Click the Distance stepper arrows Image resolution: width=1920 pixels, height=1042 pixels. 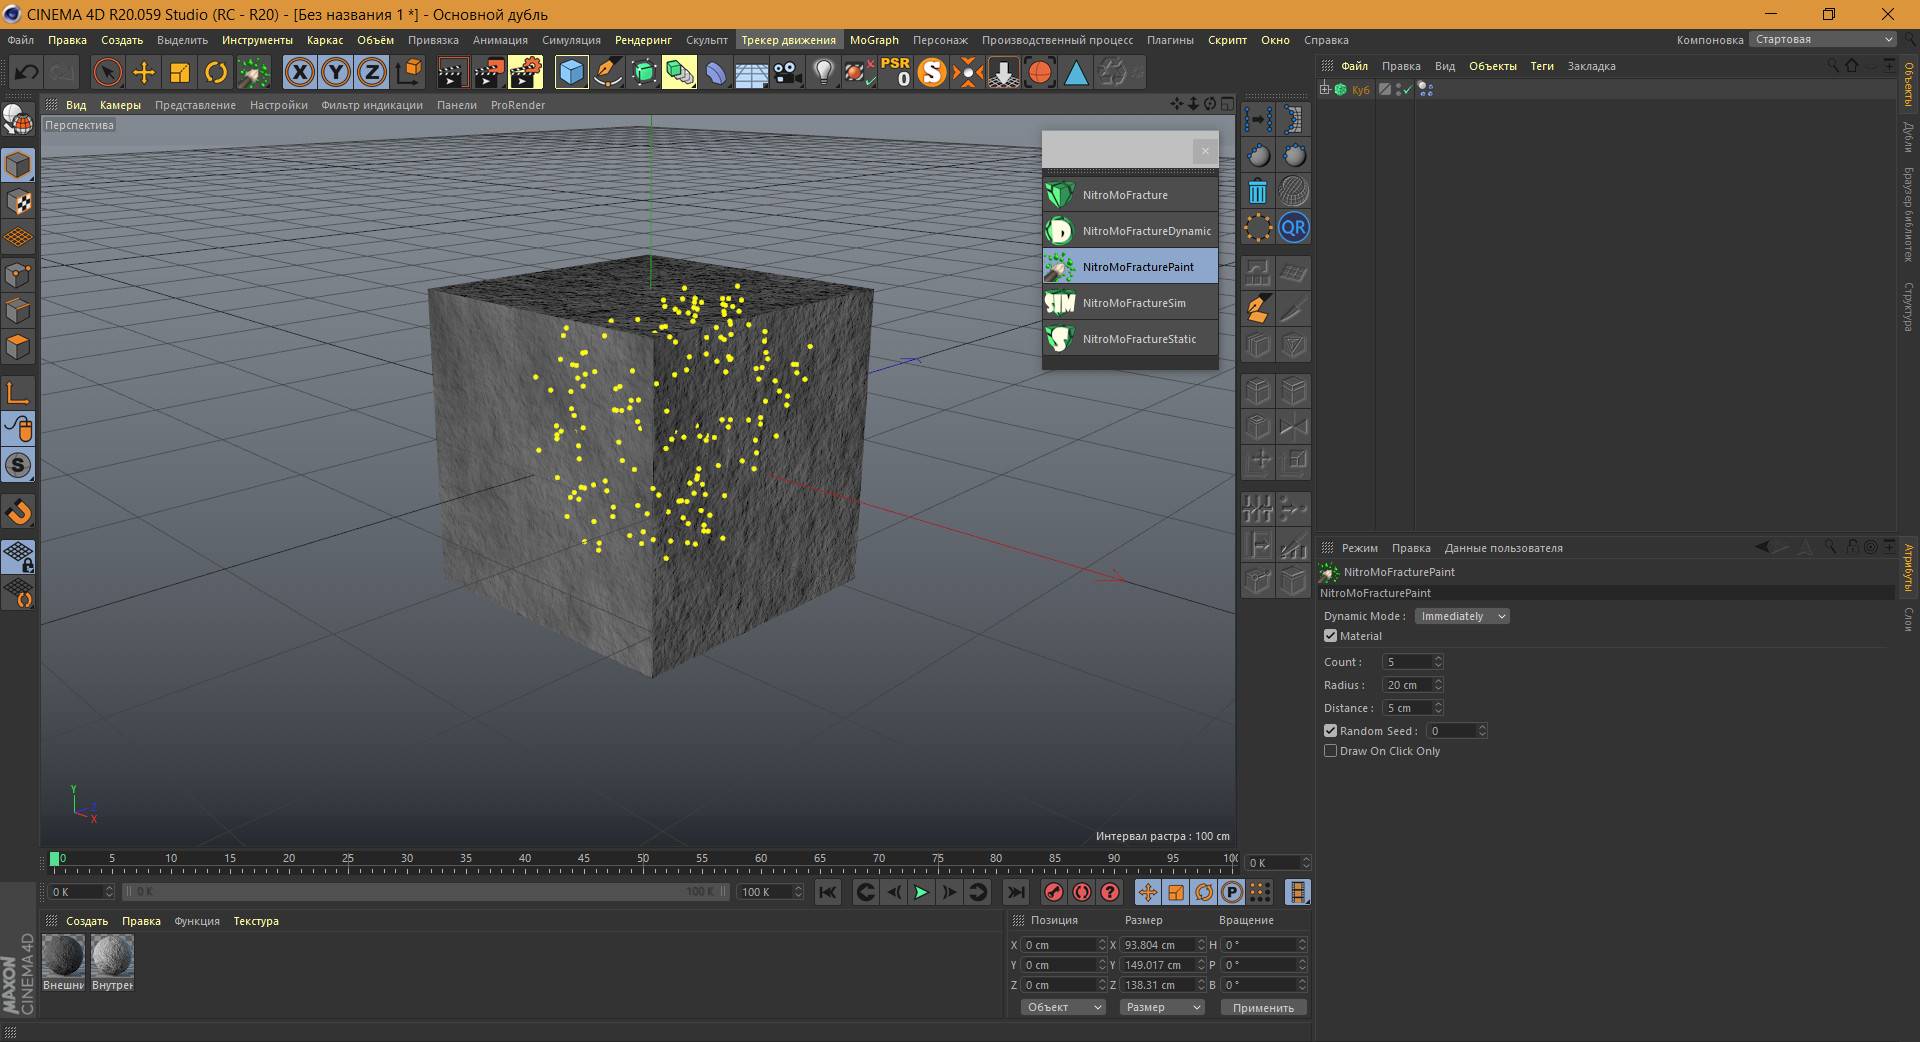click(1438, 708)
